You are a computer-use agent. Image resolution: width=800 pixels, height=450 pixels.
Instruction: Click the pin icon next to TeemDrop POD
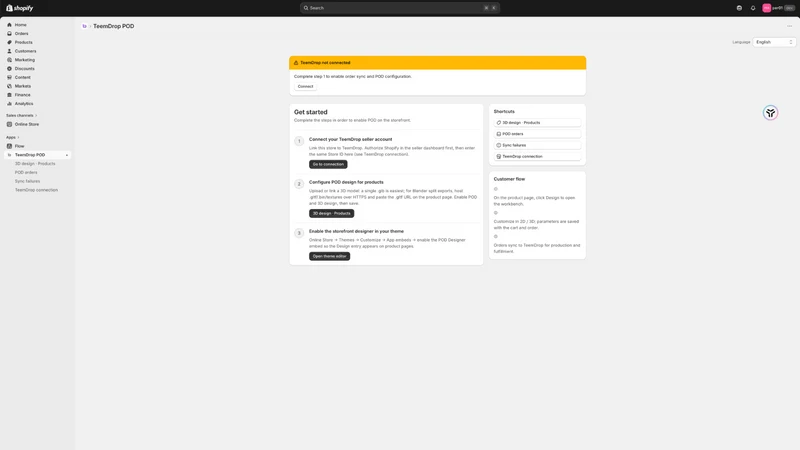click(x=67, y=155)
